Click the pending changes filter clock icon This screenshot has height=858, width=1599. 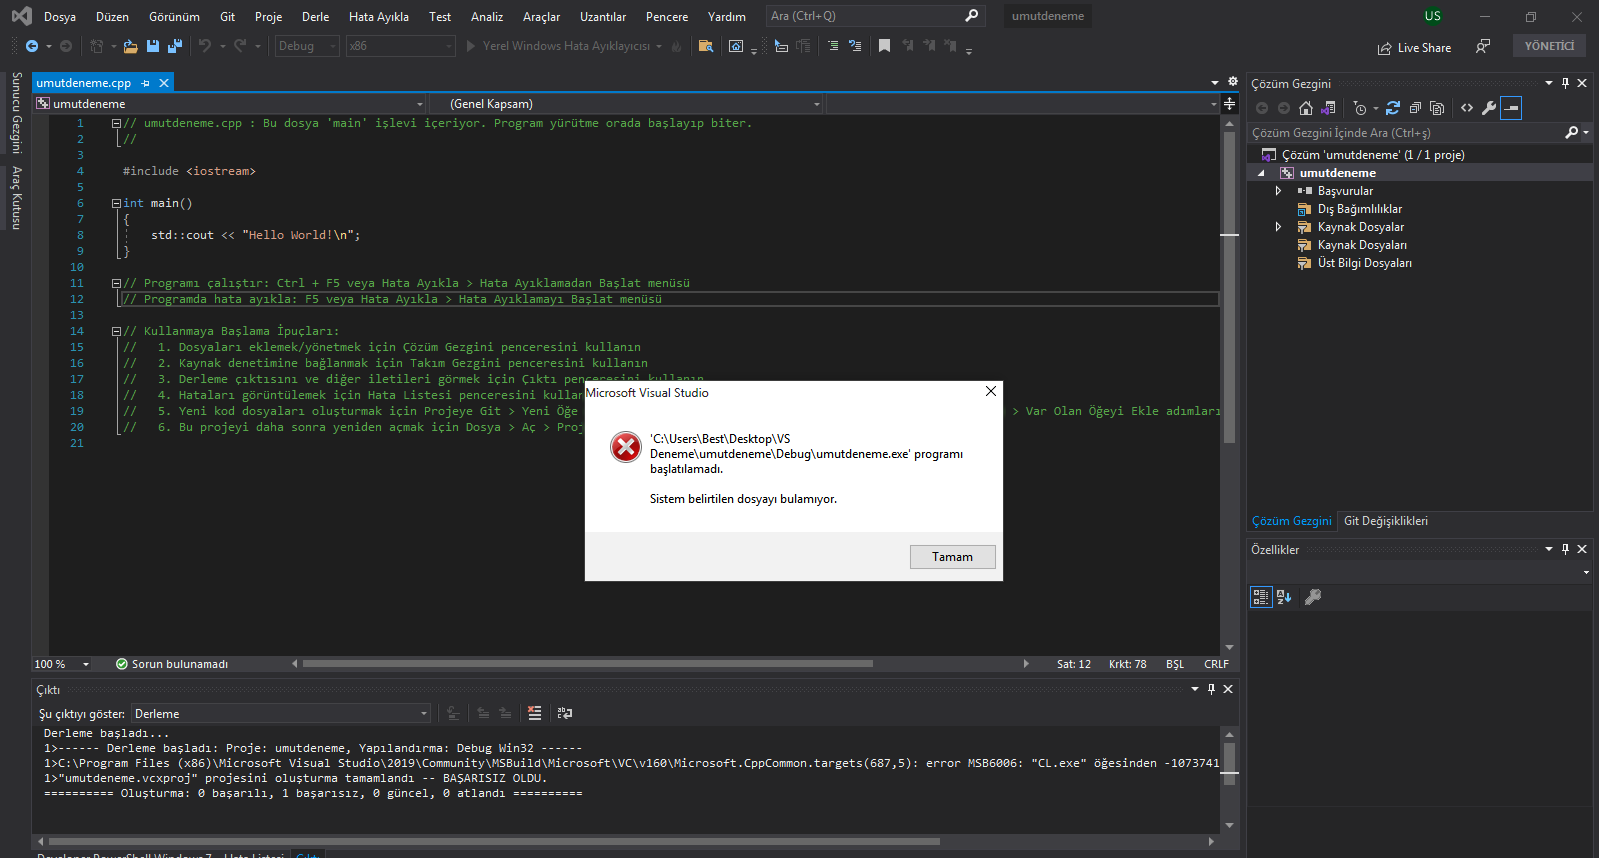point(1359,108)
